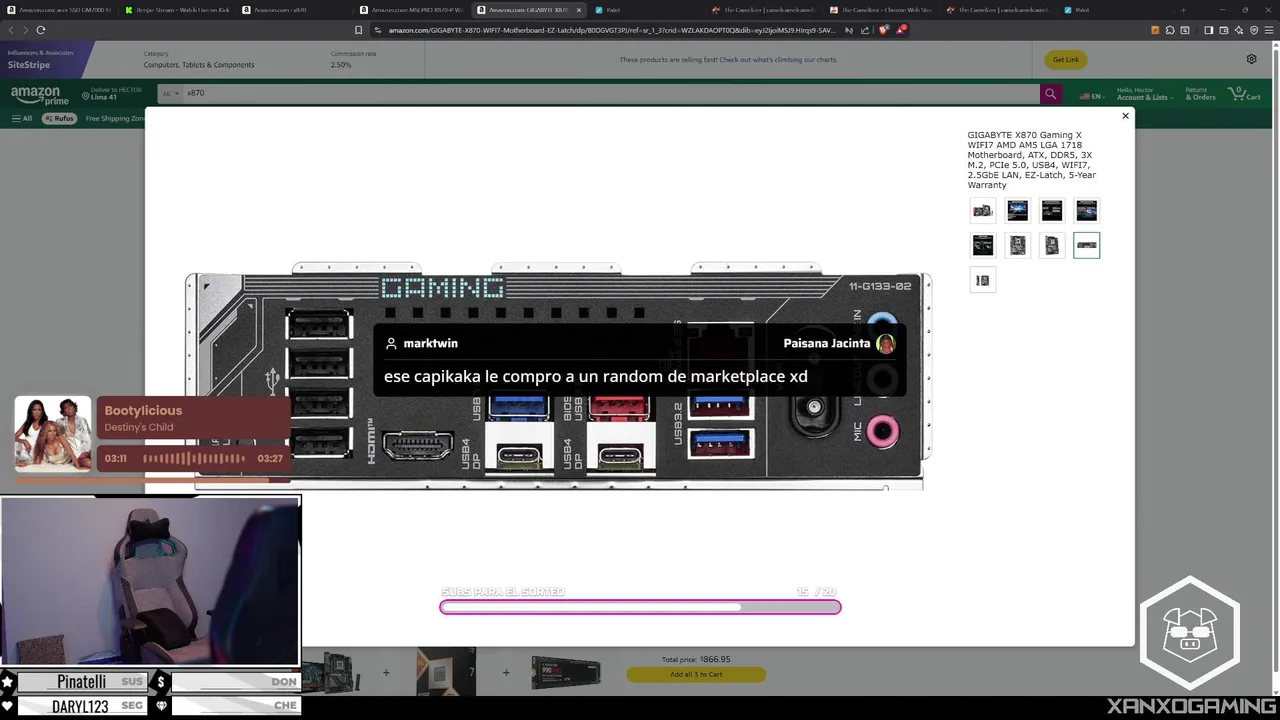1280x720 pixels.
Task: Switch to the acer SSD GM7000 tab
Action: (x=60, y=10)
